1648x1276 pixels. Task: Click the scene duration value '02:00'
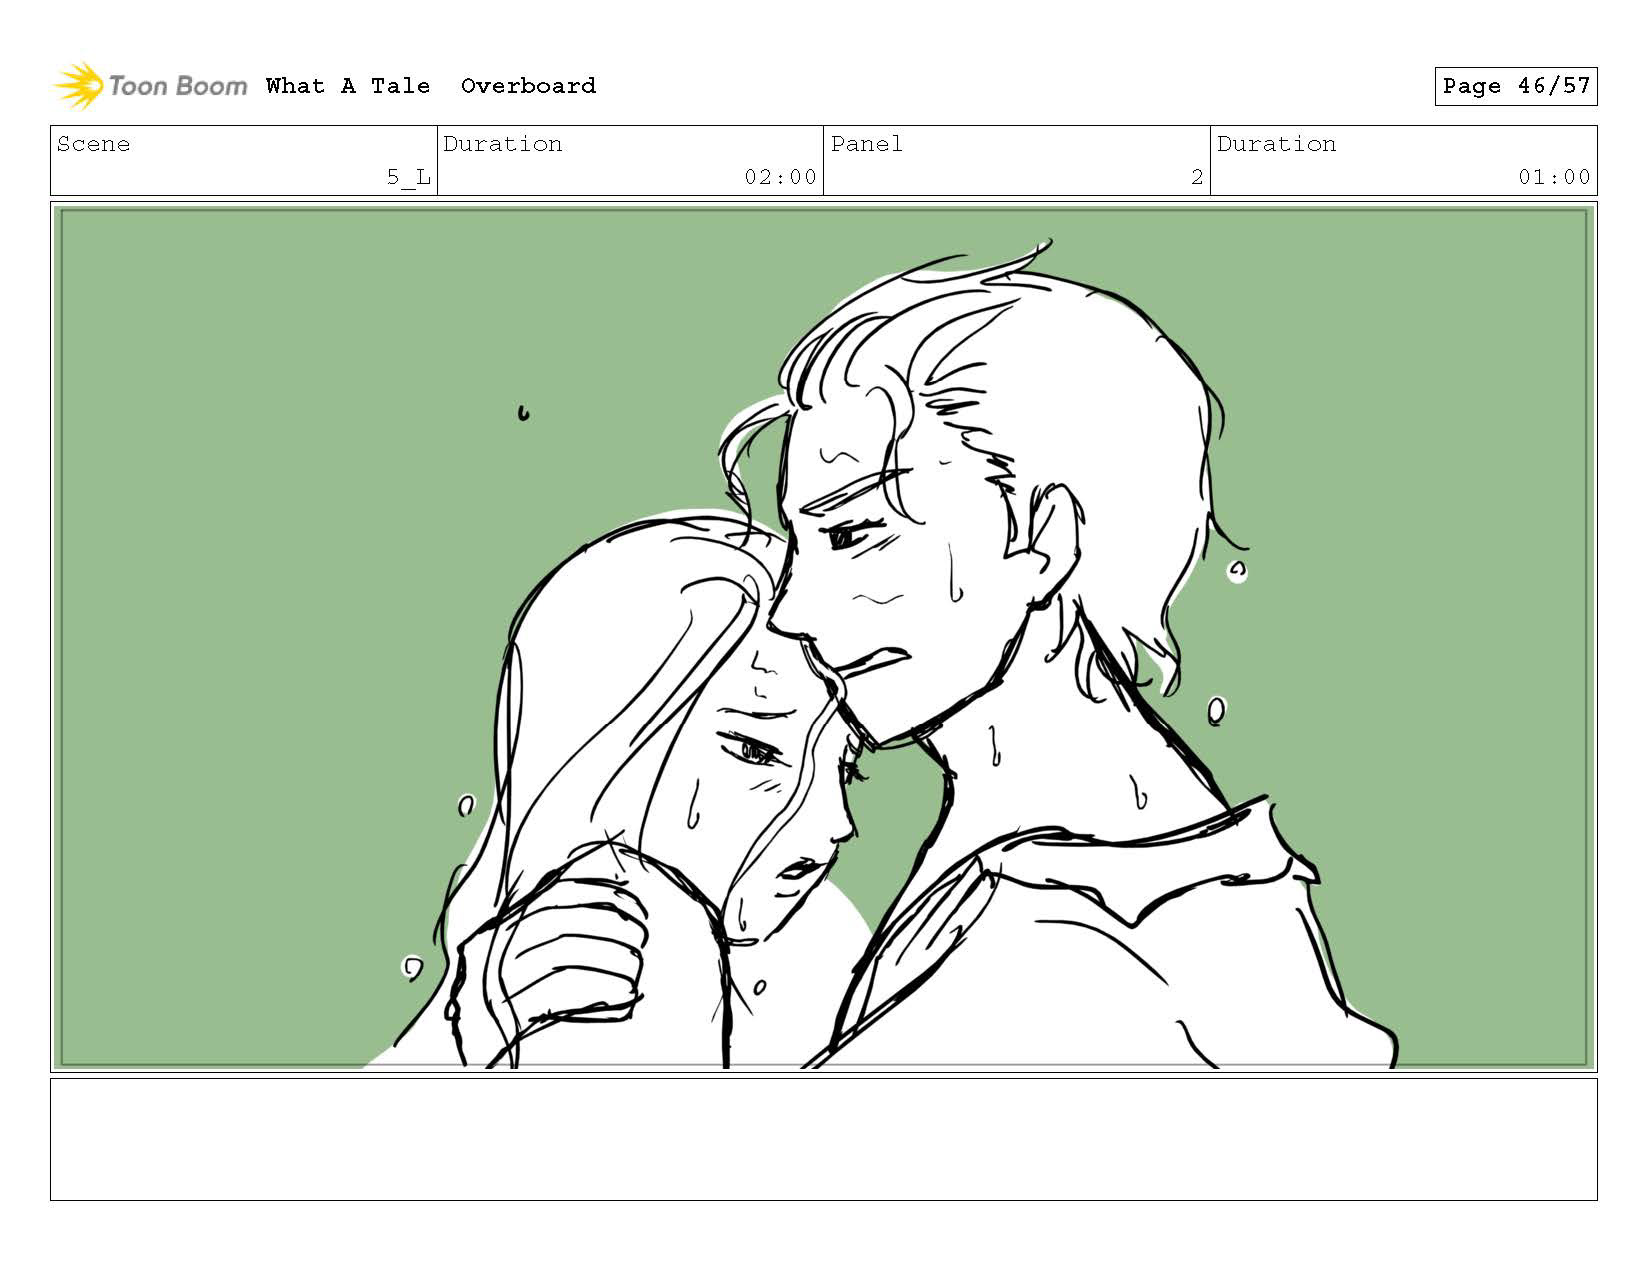click(x=780, y=178)
